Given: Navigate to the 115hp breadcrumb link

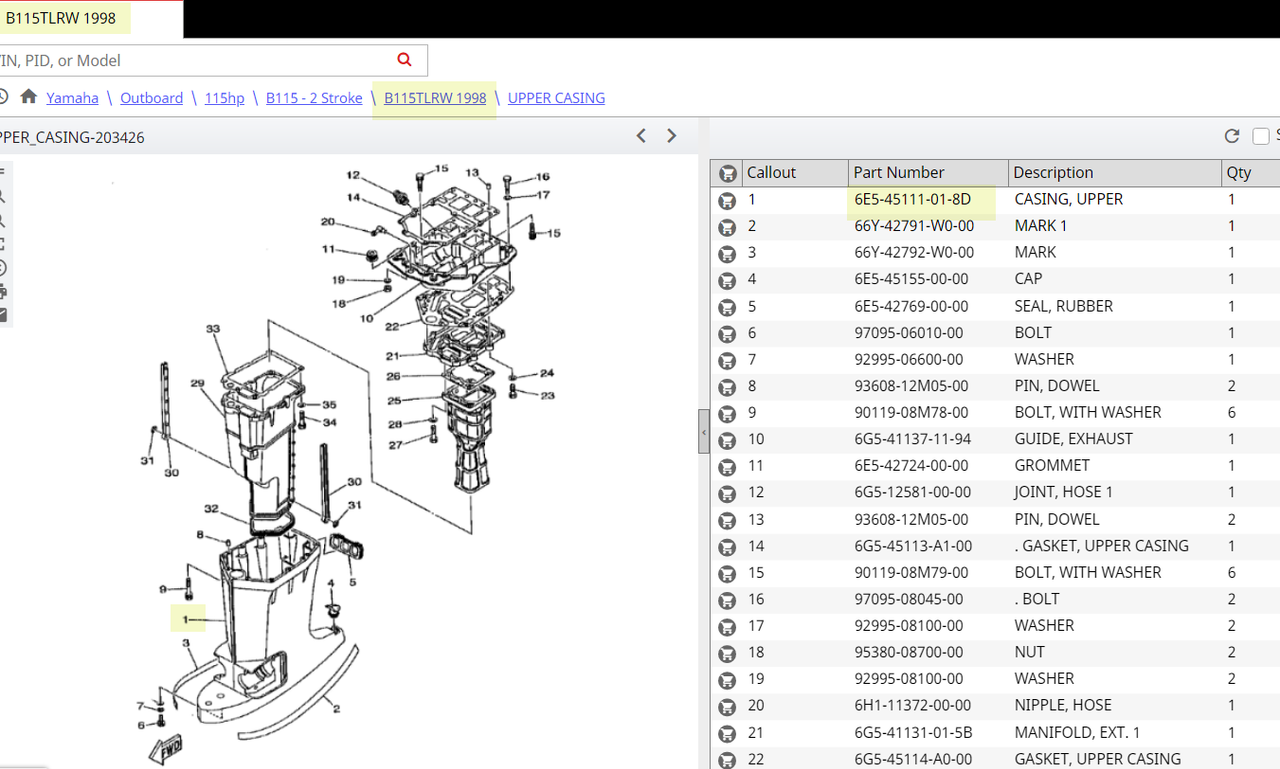Looking at the screenshot, I should pos(224,98).
